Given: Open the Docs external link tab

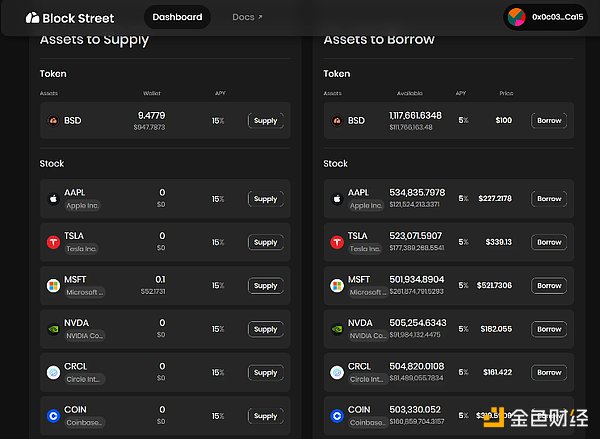Looking at the screenshot, I should [x=247, y=17].
